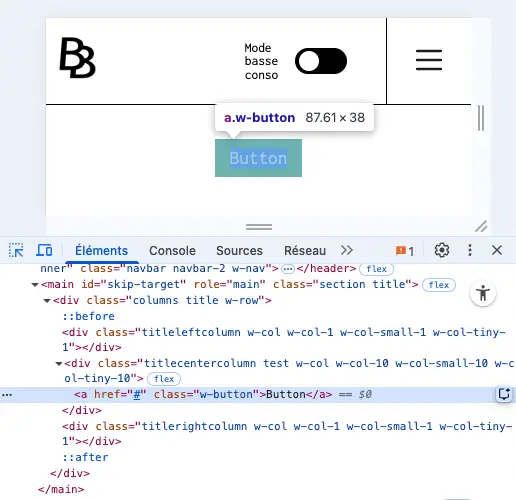Collapse the main skip-target element
516x500 pixels.
point(35,285)
